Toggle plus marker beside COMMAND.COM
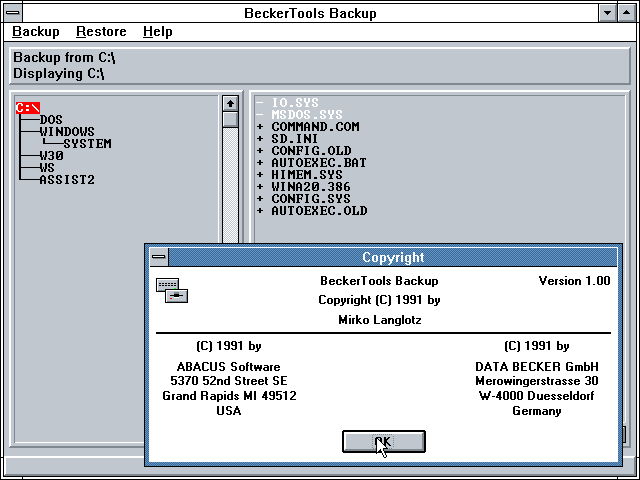 click(x=260, y=127)
